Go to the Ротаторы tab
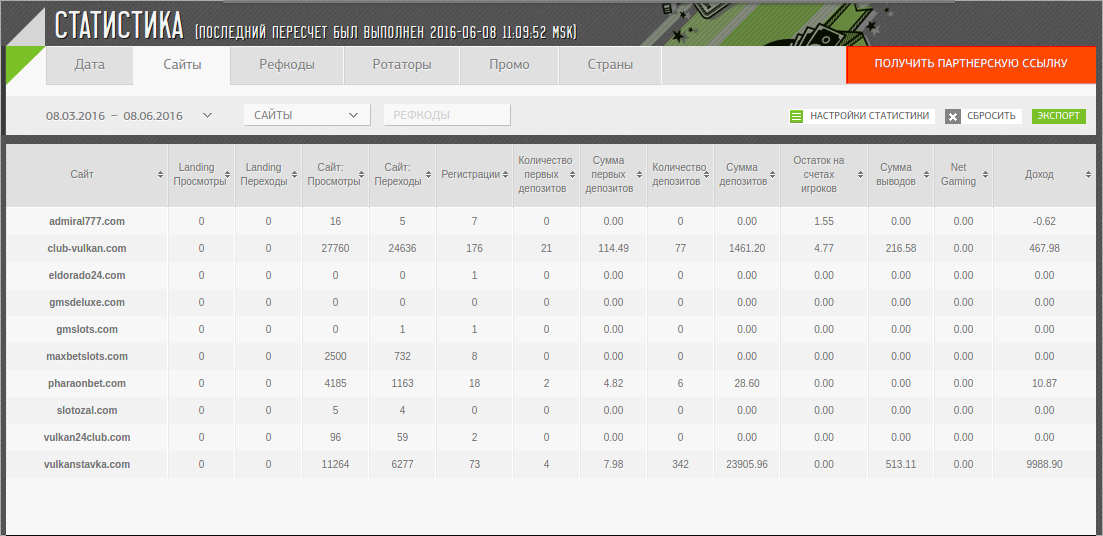The height and width of the screenshot is (536, 1103). tap(402, 65)
